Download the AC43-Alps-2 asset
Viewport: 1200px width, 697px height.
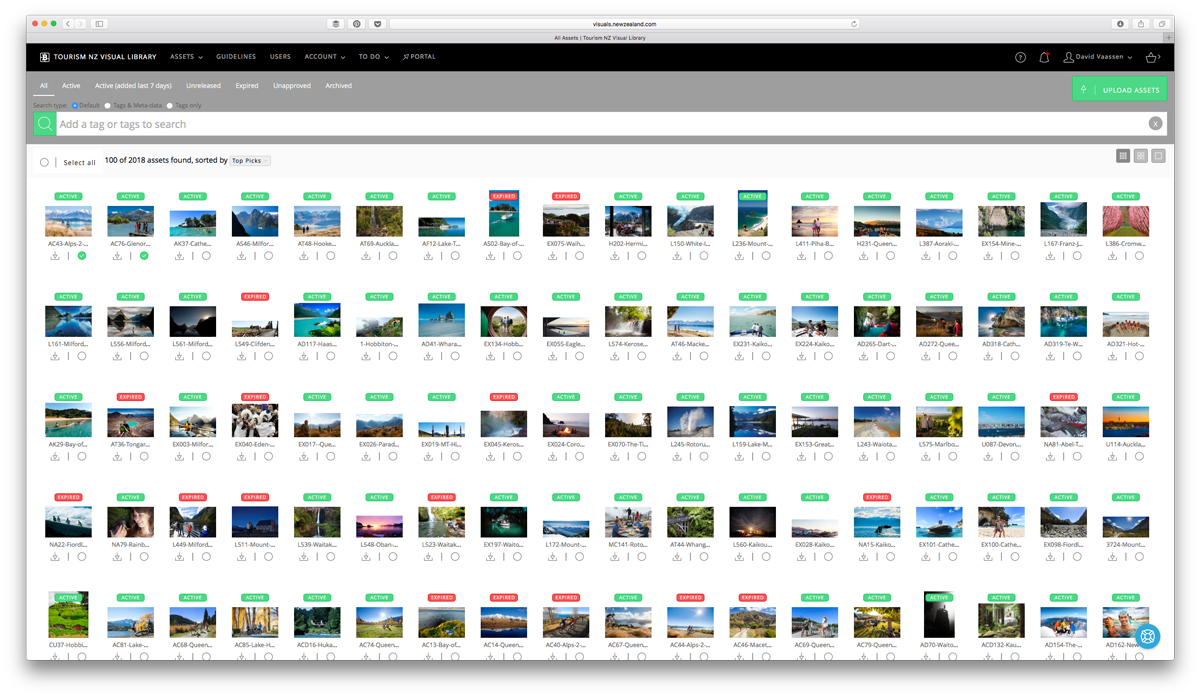55,256
